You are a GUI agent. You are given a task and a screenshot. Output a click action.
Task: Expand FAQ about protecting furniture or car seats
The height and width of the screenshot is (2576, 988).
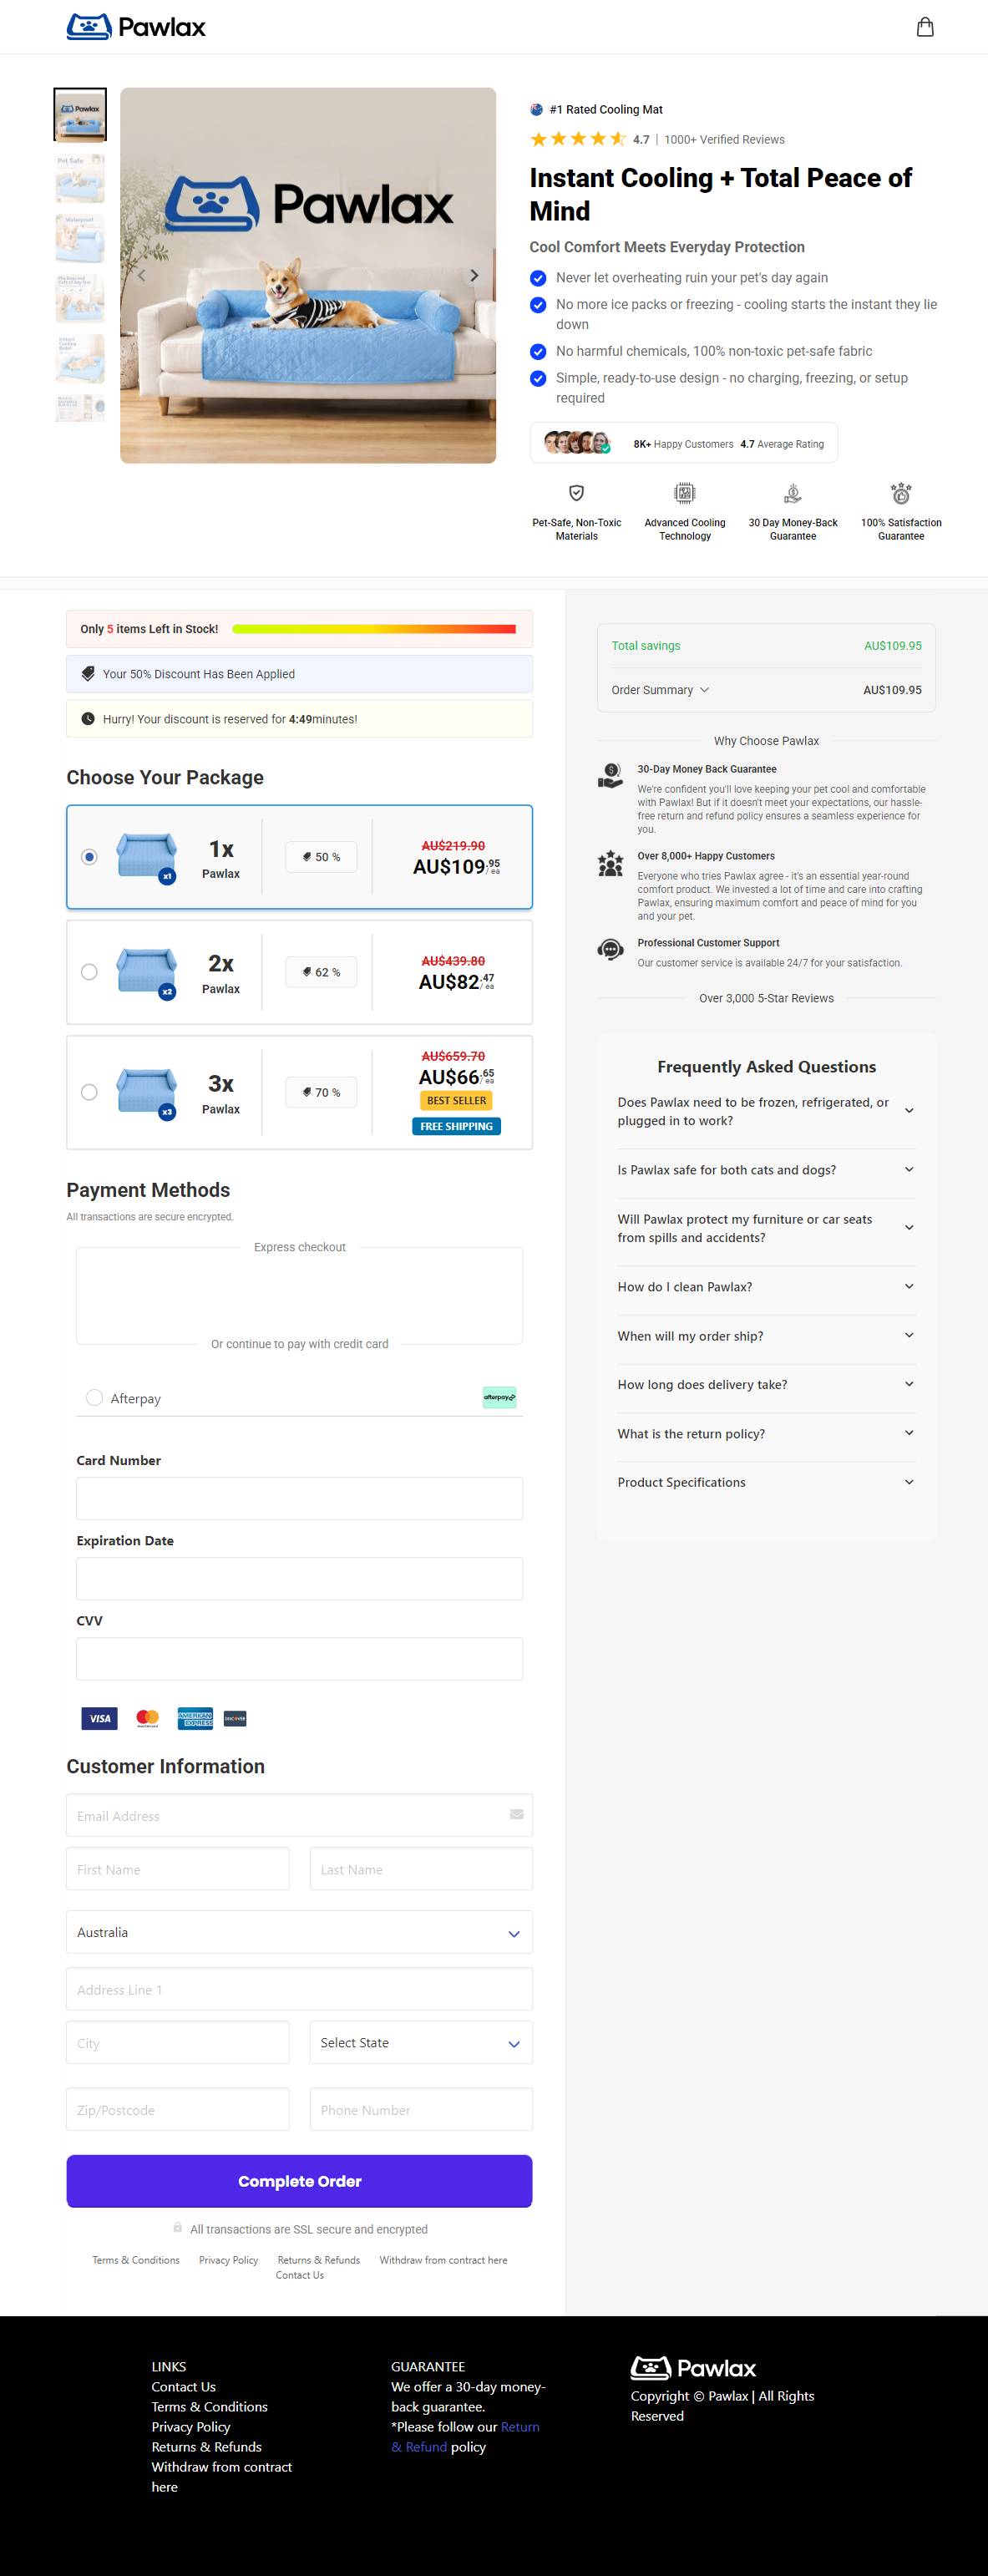(766, 1228)
